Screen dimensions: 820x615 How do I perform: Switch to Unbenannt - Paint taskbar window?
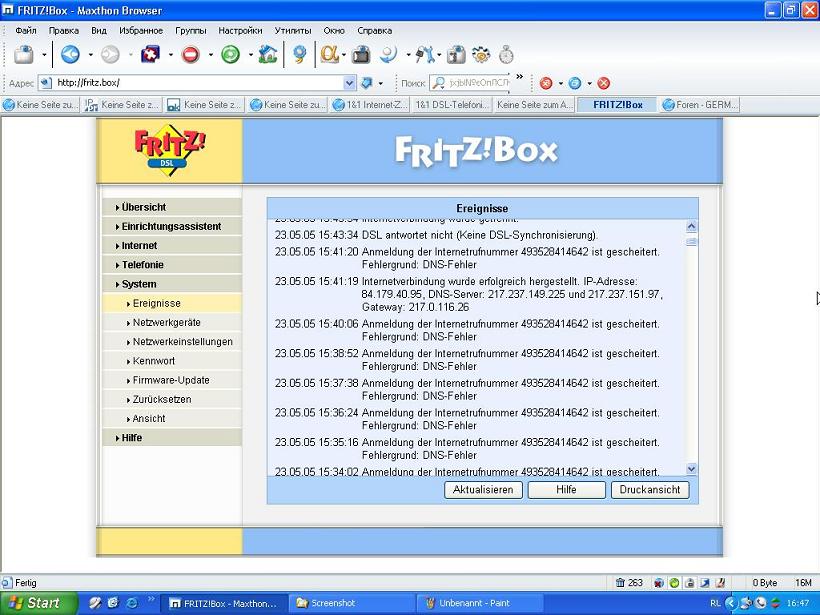pos(480,603)
